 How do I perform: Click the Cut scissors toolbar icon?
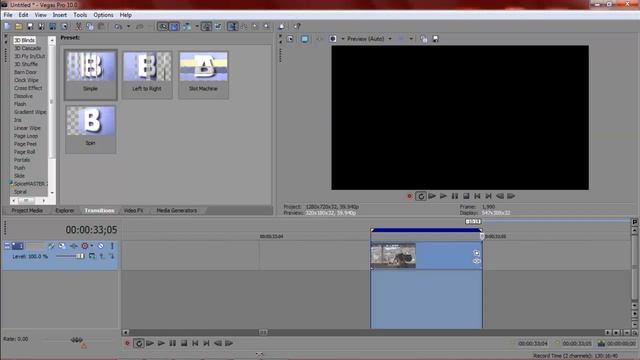tap(78, 27)
